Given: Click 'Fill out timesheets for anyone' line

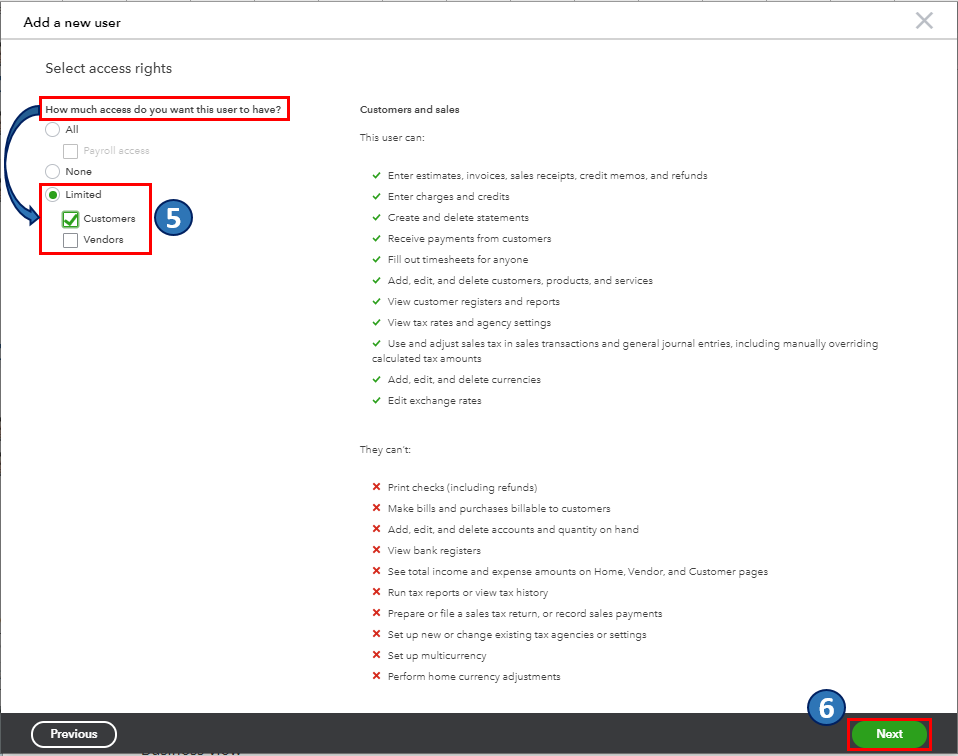Looking at the screenshot, I should [x=458, y=260].
